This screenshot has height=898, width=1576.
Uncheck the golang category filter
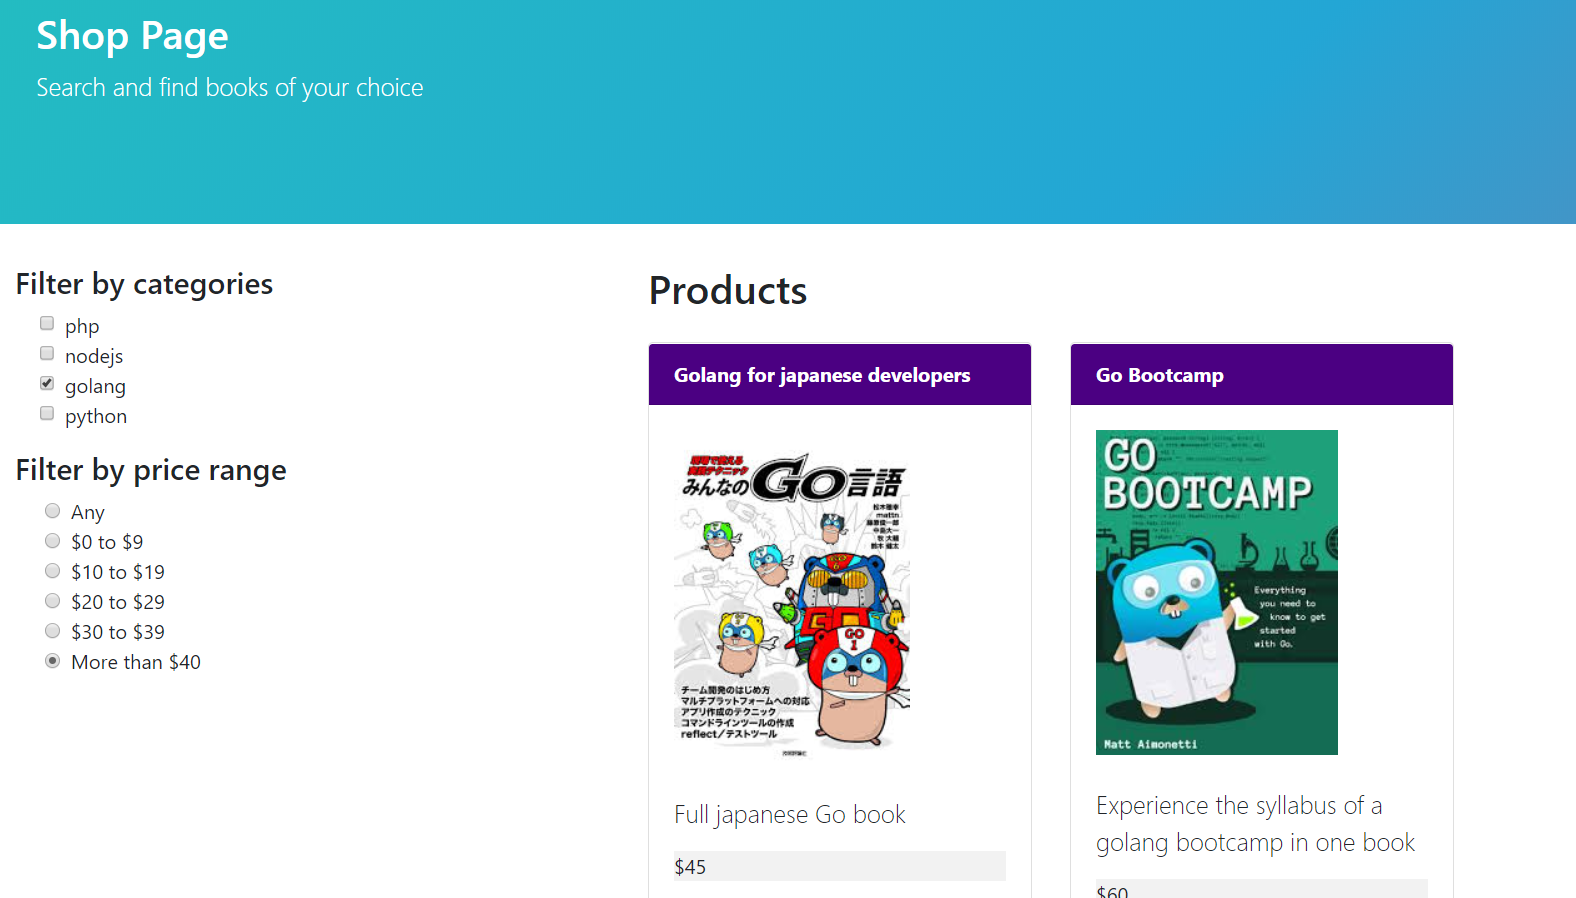(x=47, y=383)
